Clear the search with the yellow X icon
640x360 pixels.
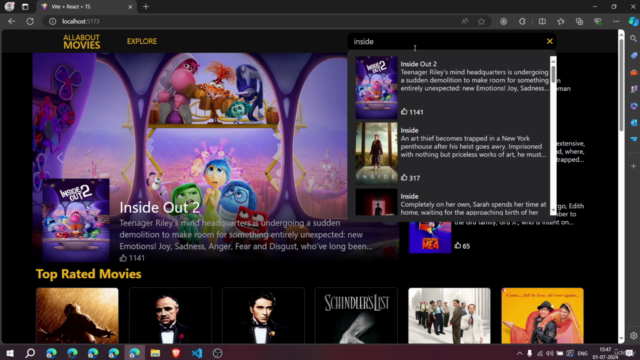pos(549,41)
